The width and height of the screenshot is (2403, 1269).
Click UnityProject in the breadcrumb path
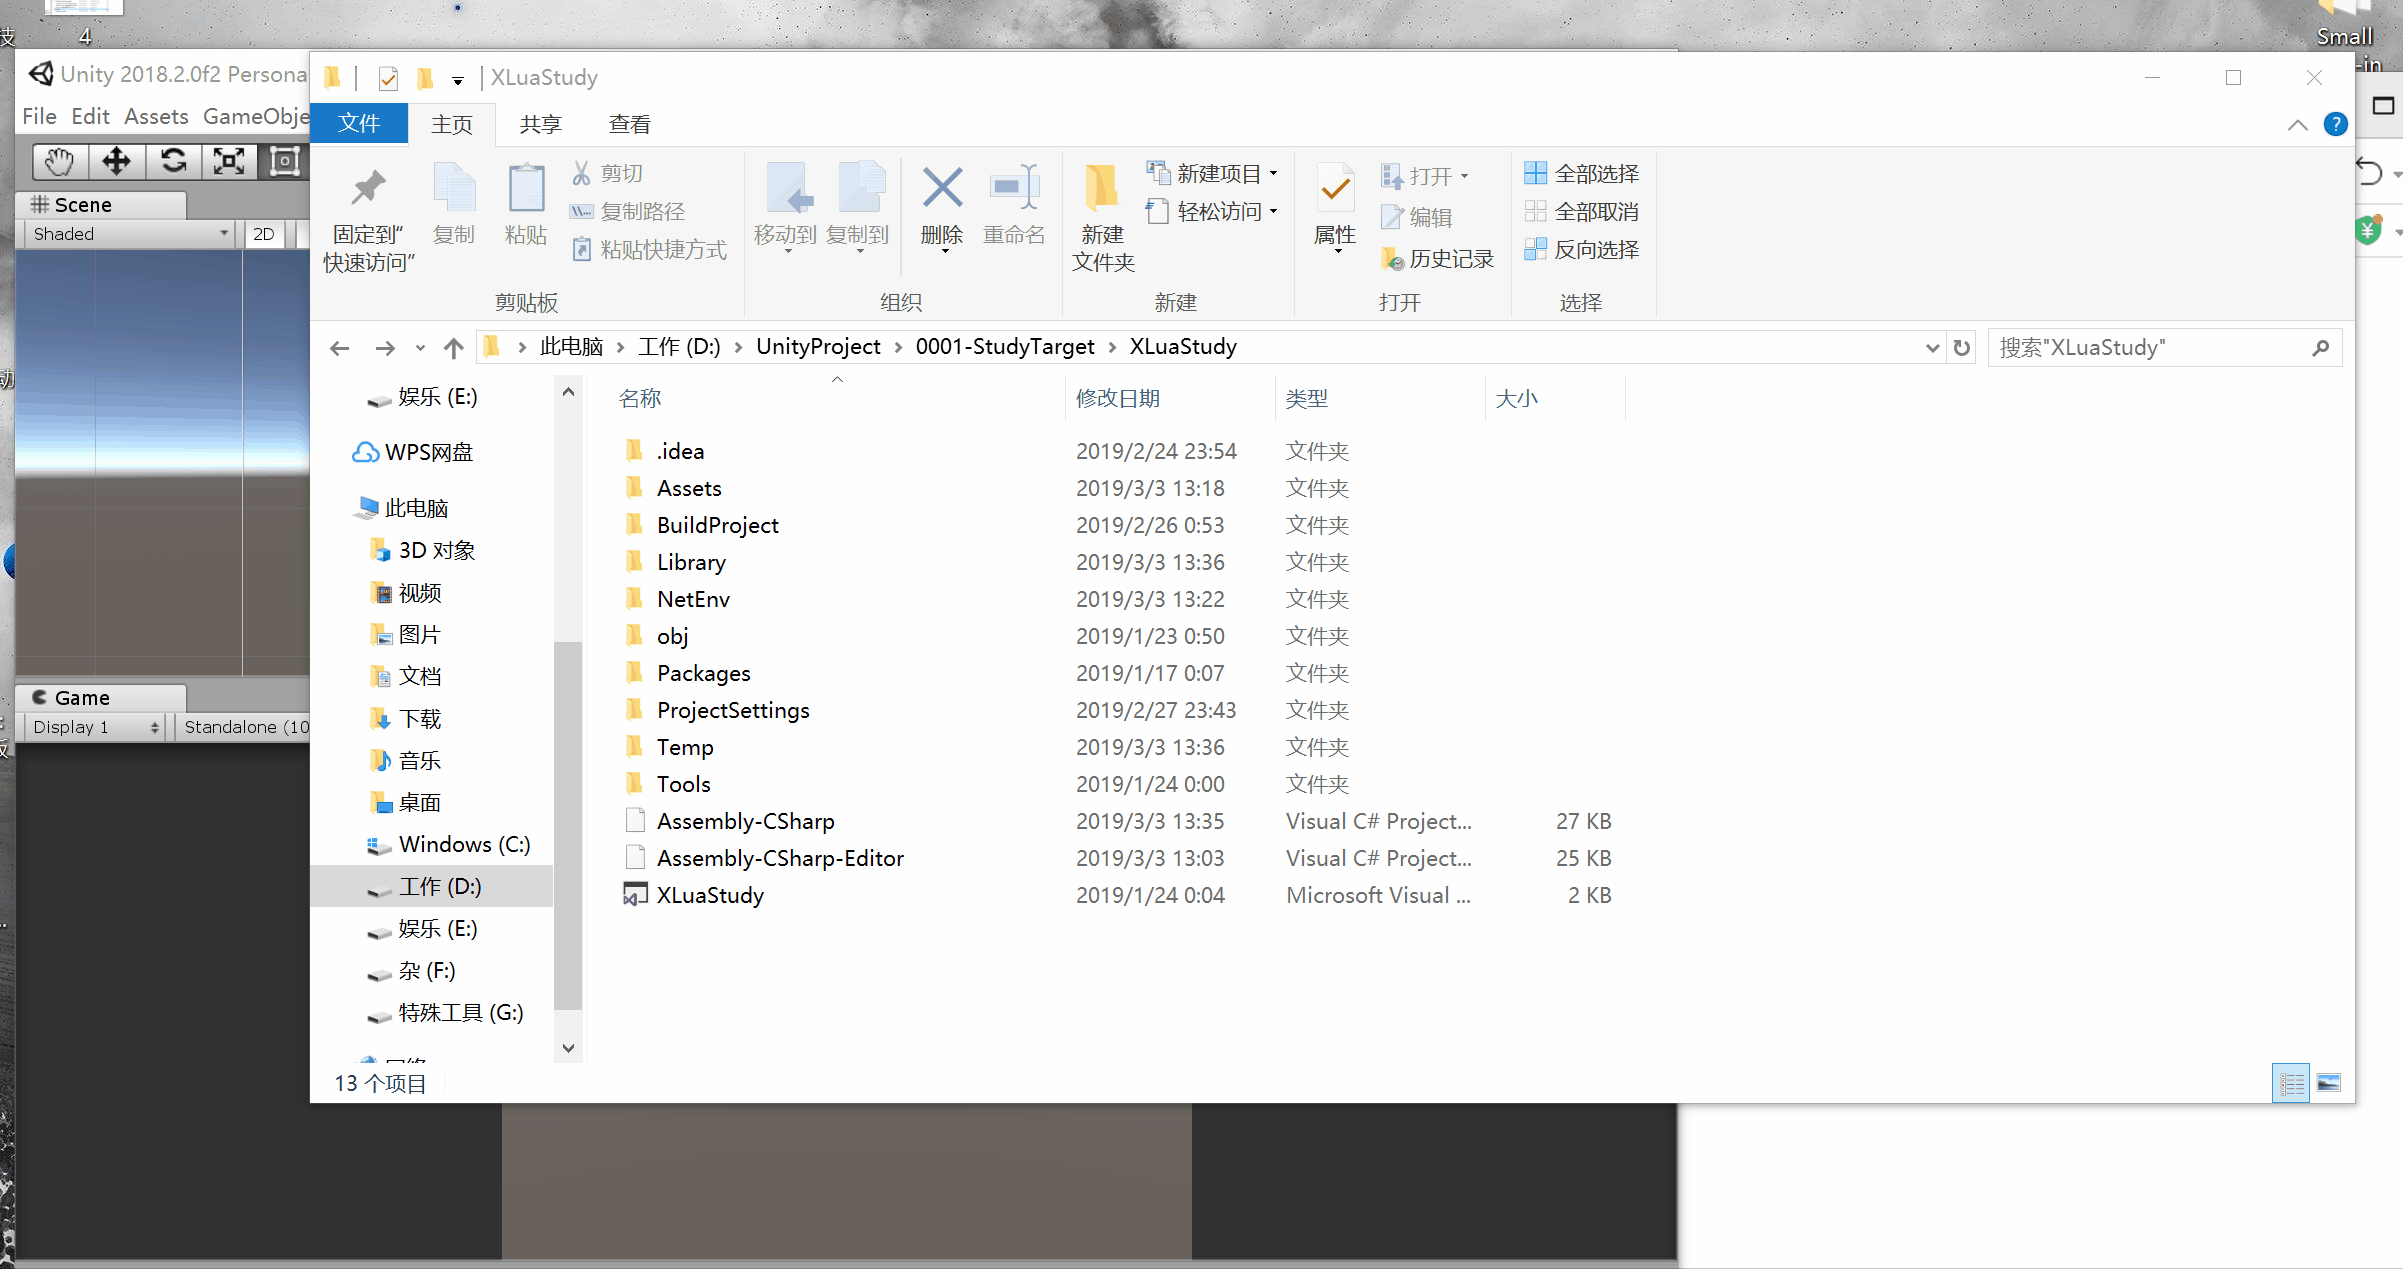point(818,347)
